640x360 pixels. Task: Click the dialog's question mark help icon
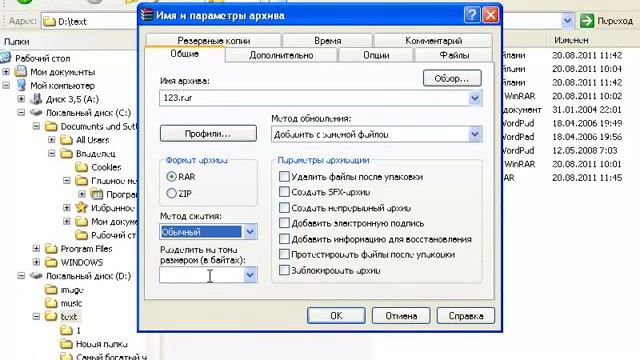point(472,15)
